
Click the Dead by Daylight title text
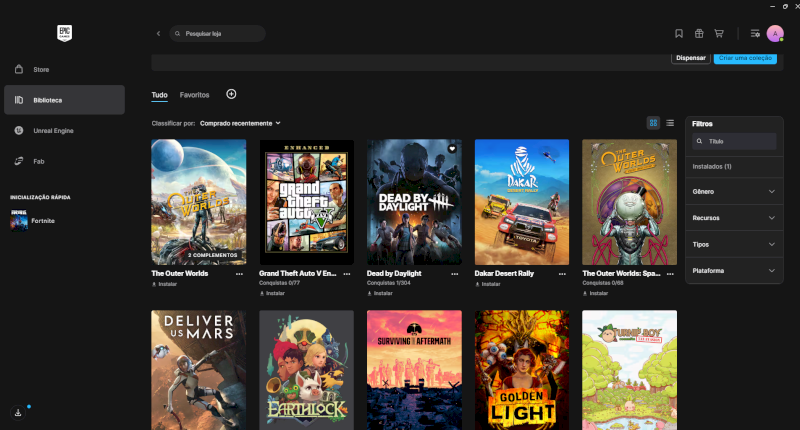click(394, 273)
